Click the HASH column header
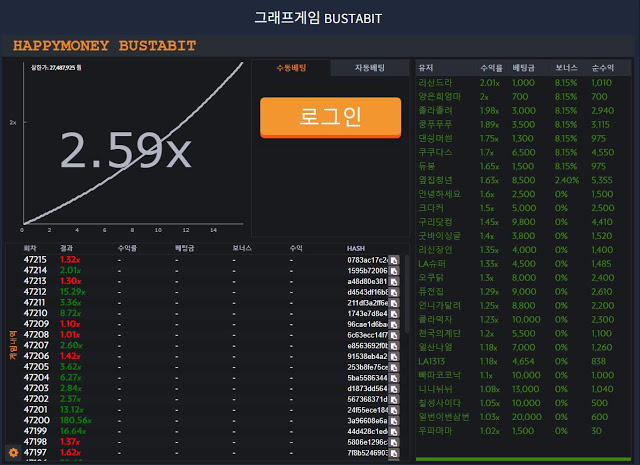The width and height of the screenshot is (640, 465). (356, 248)
